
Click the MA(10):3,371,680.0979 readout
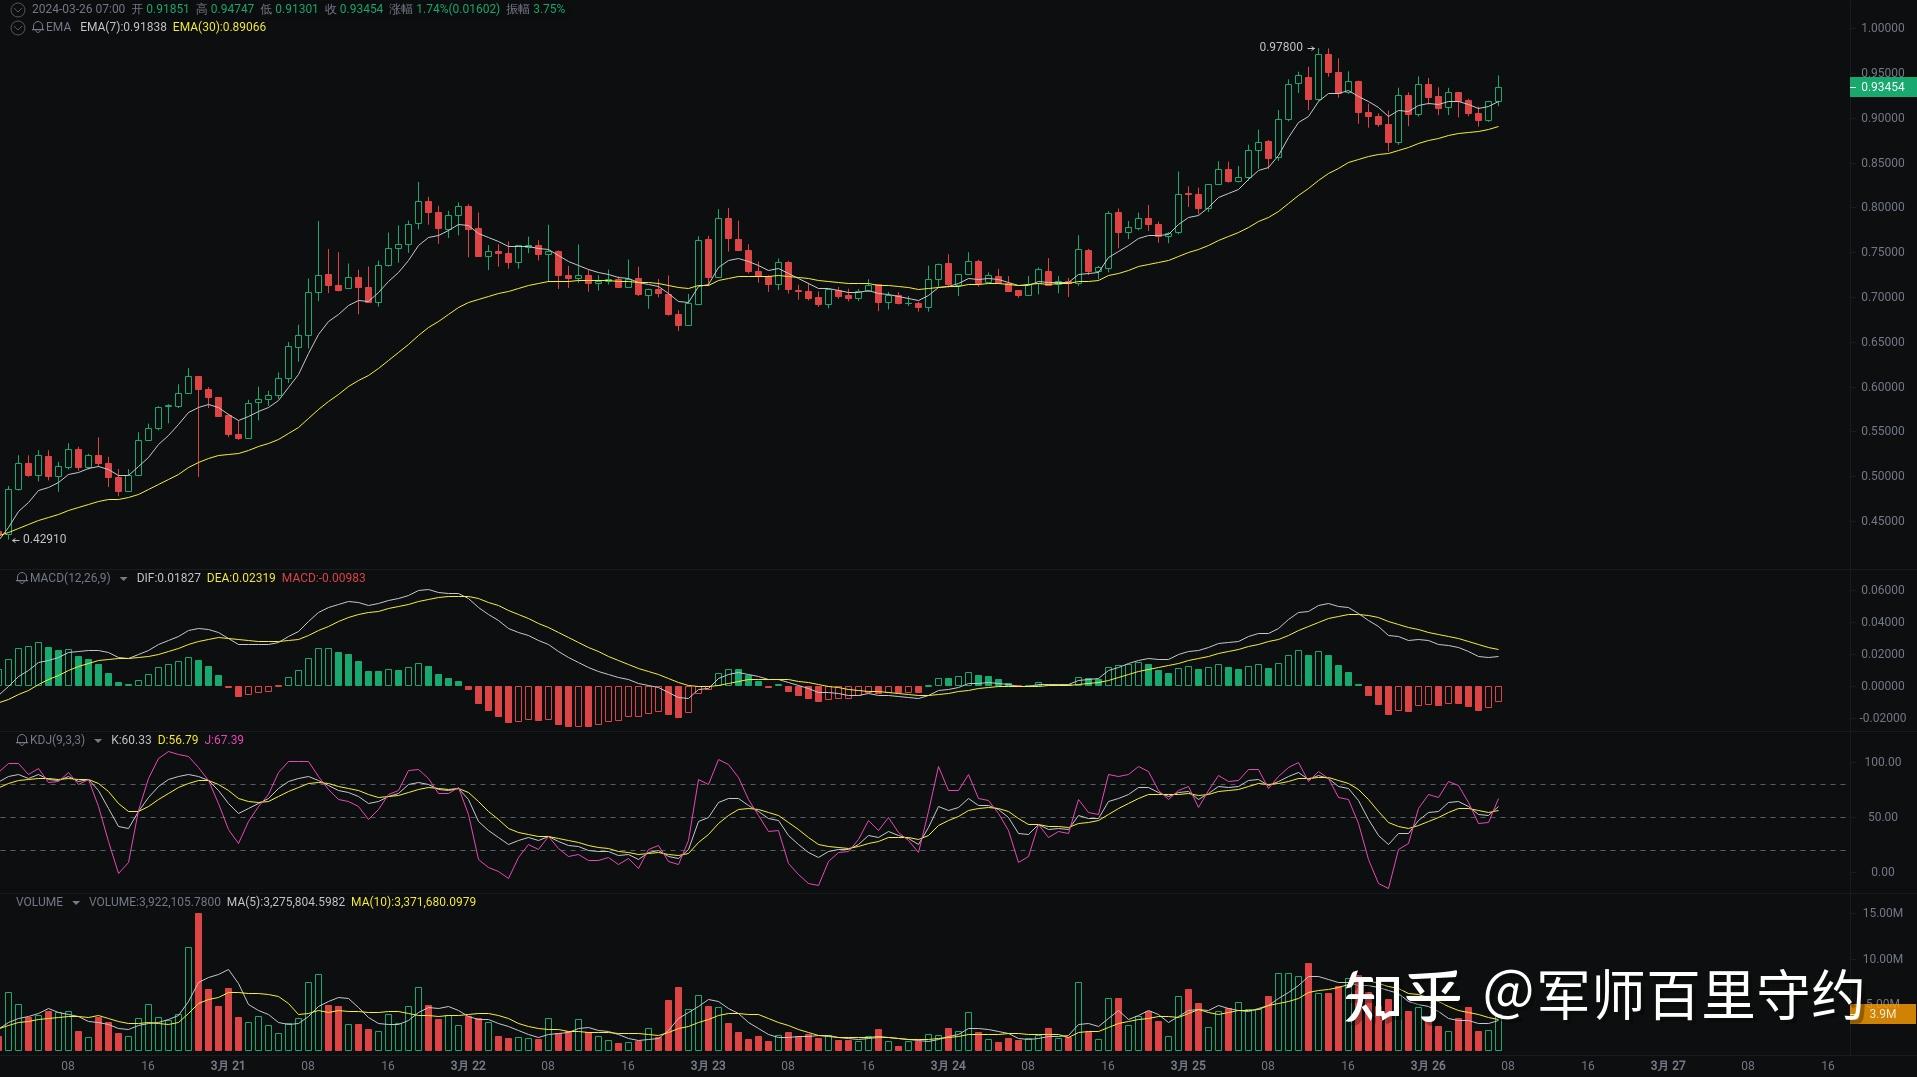pyautogui.click(x=413, y=902)
